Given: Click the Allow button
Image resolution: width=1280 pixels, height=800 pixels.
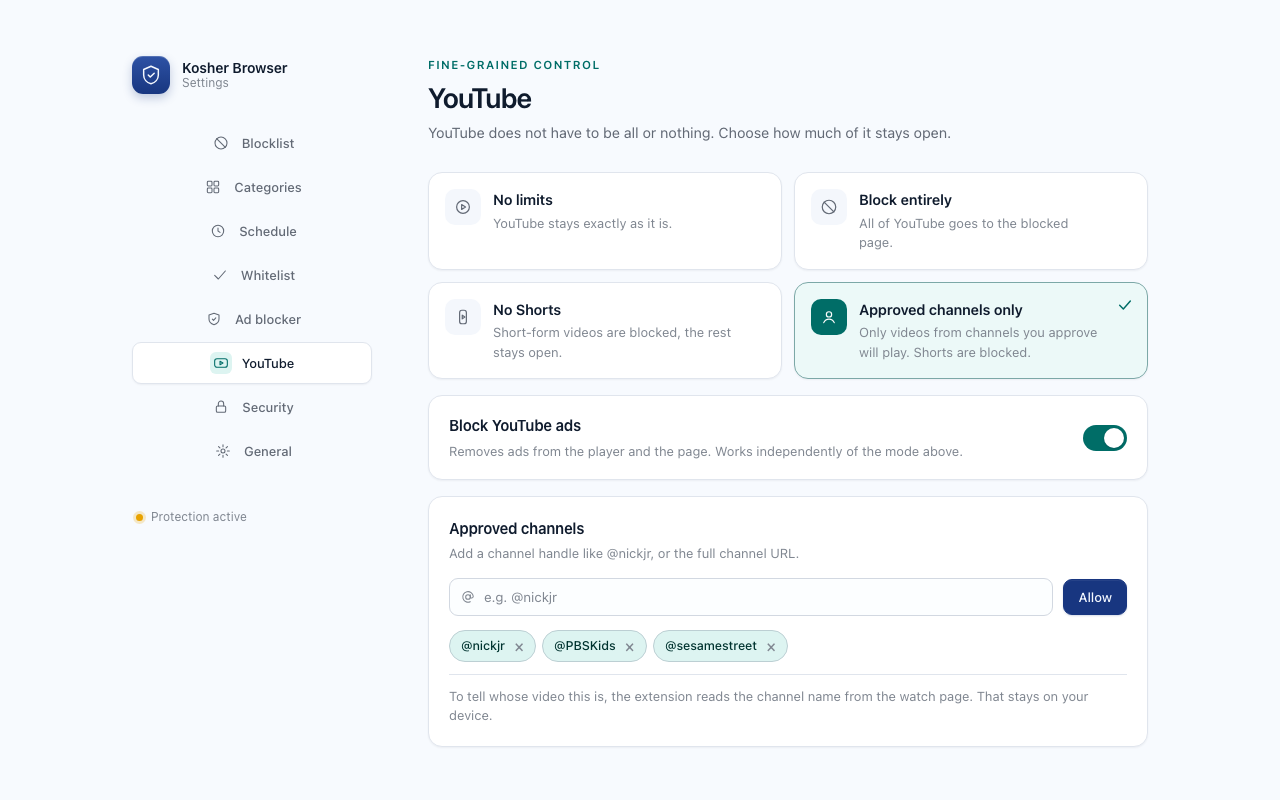Looking at the screenshot, I should (1095, 597).
